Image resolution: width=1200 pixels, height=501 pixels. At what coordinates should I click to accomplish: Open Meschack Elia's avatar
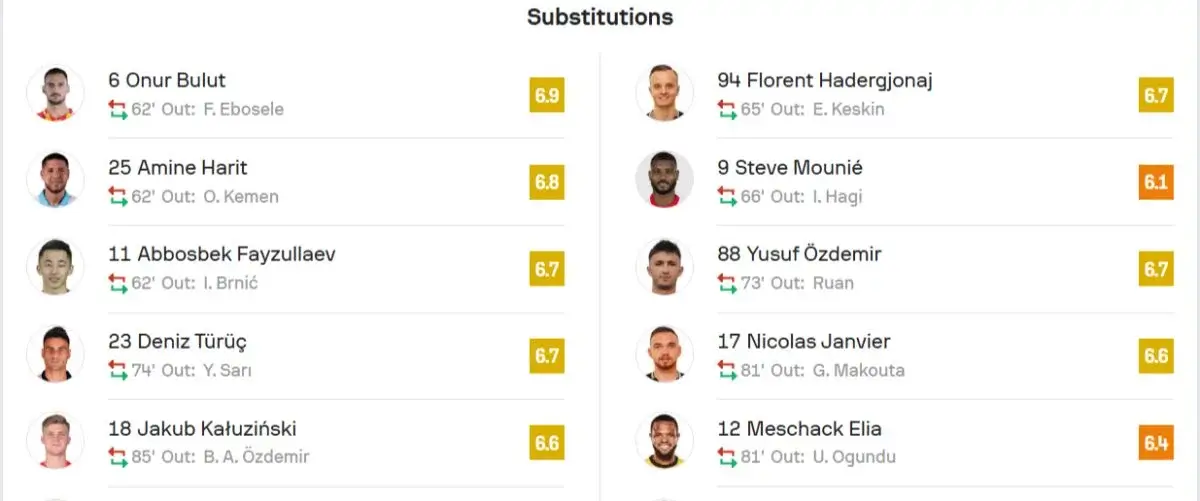665,442
